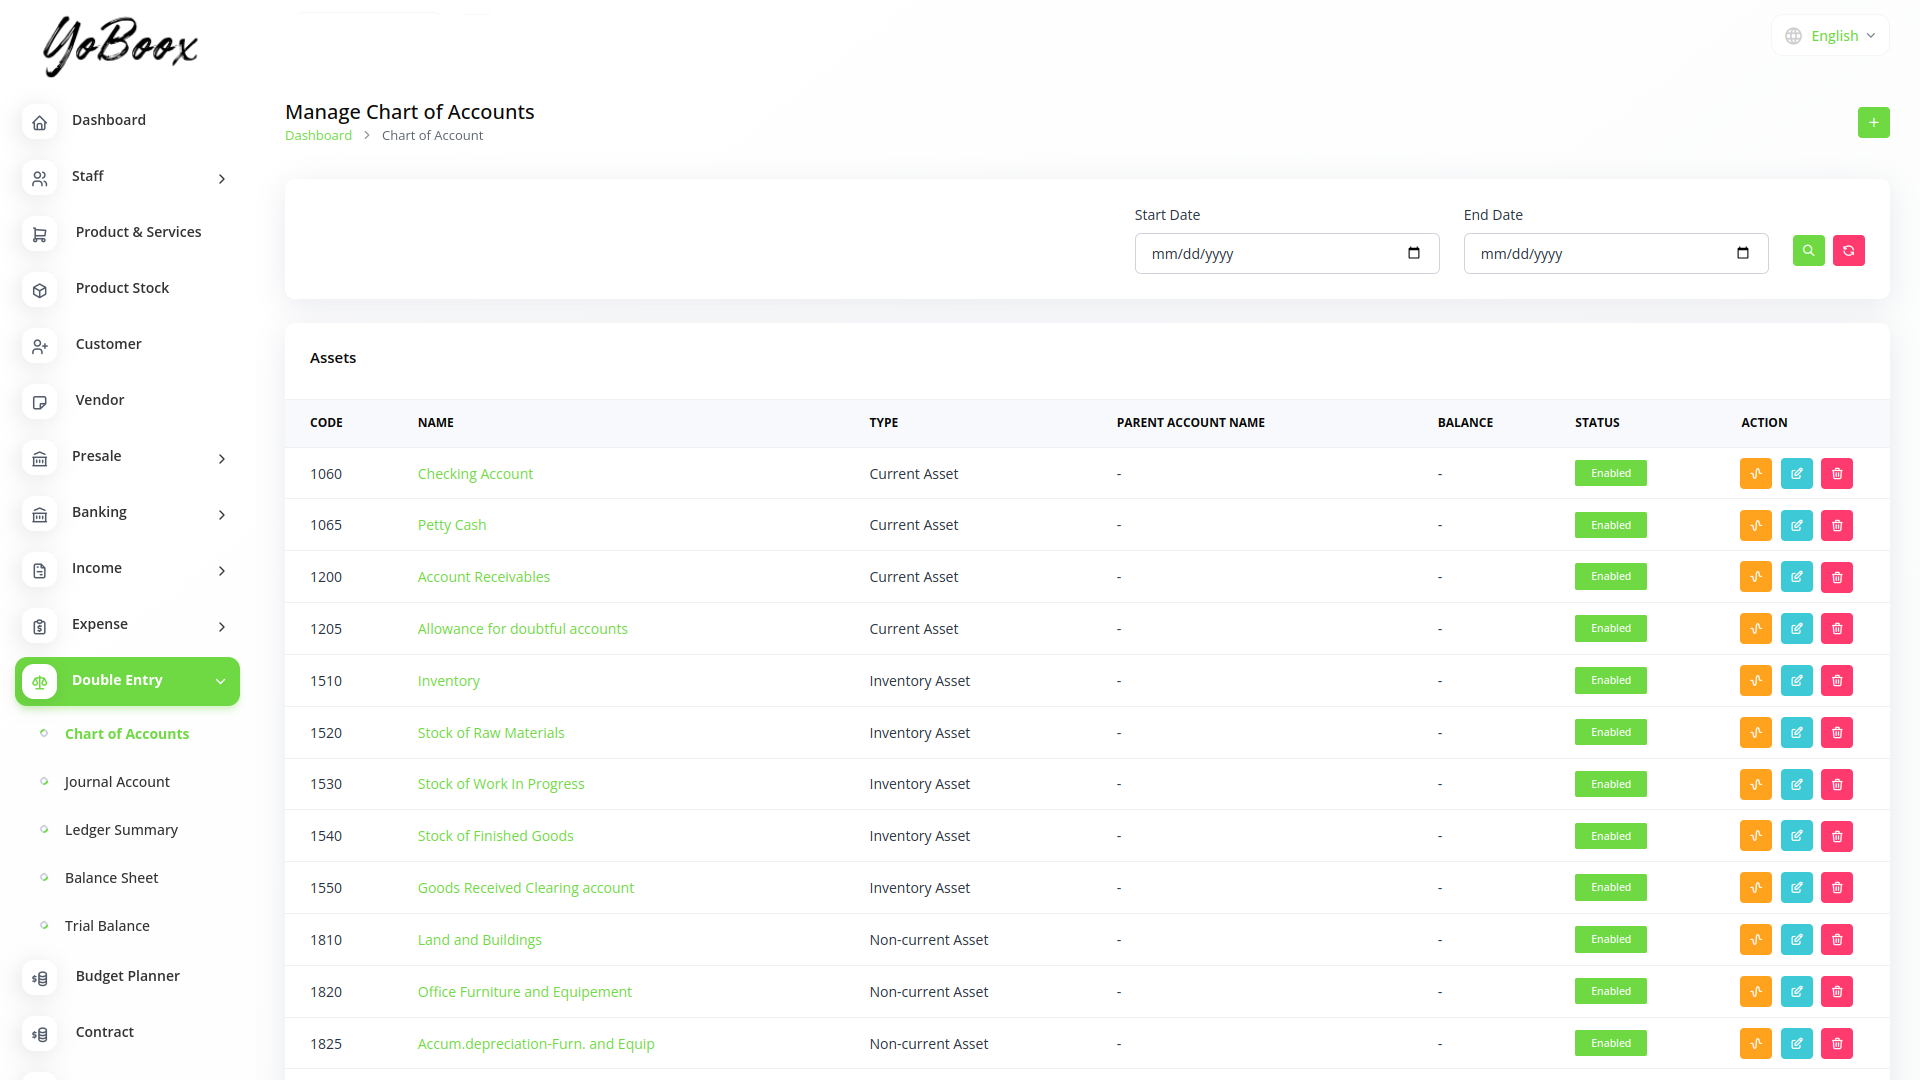The width and height of the screenshot is (1920, 1080).
Task: Open calendar picker in Start Date field
Action: pyautogui.click(x=1413, y=253)
